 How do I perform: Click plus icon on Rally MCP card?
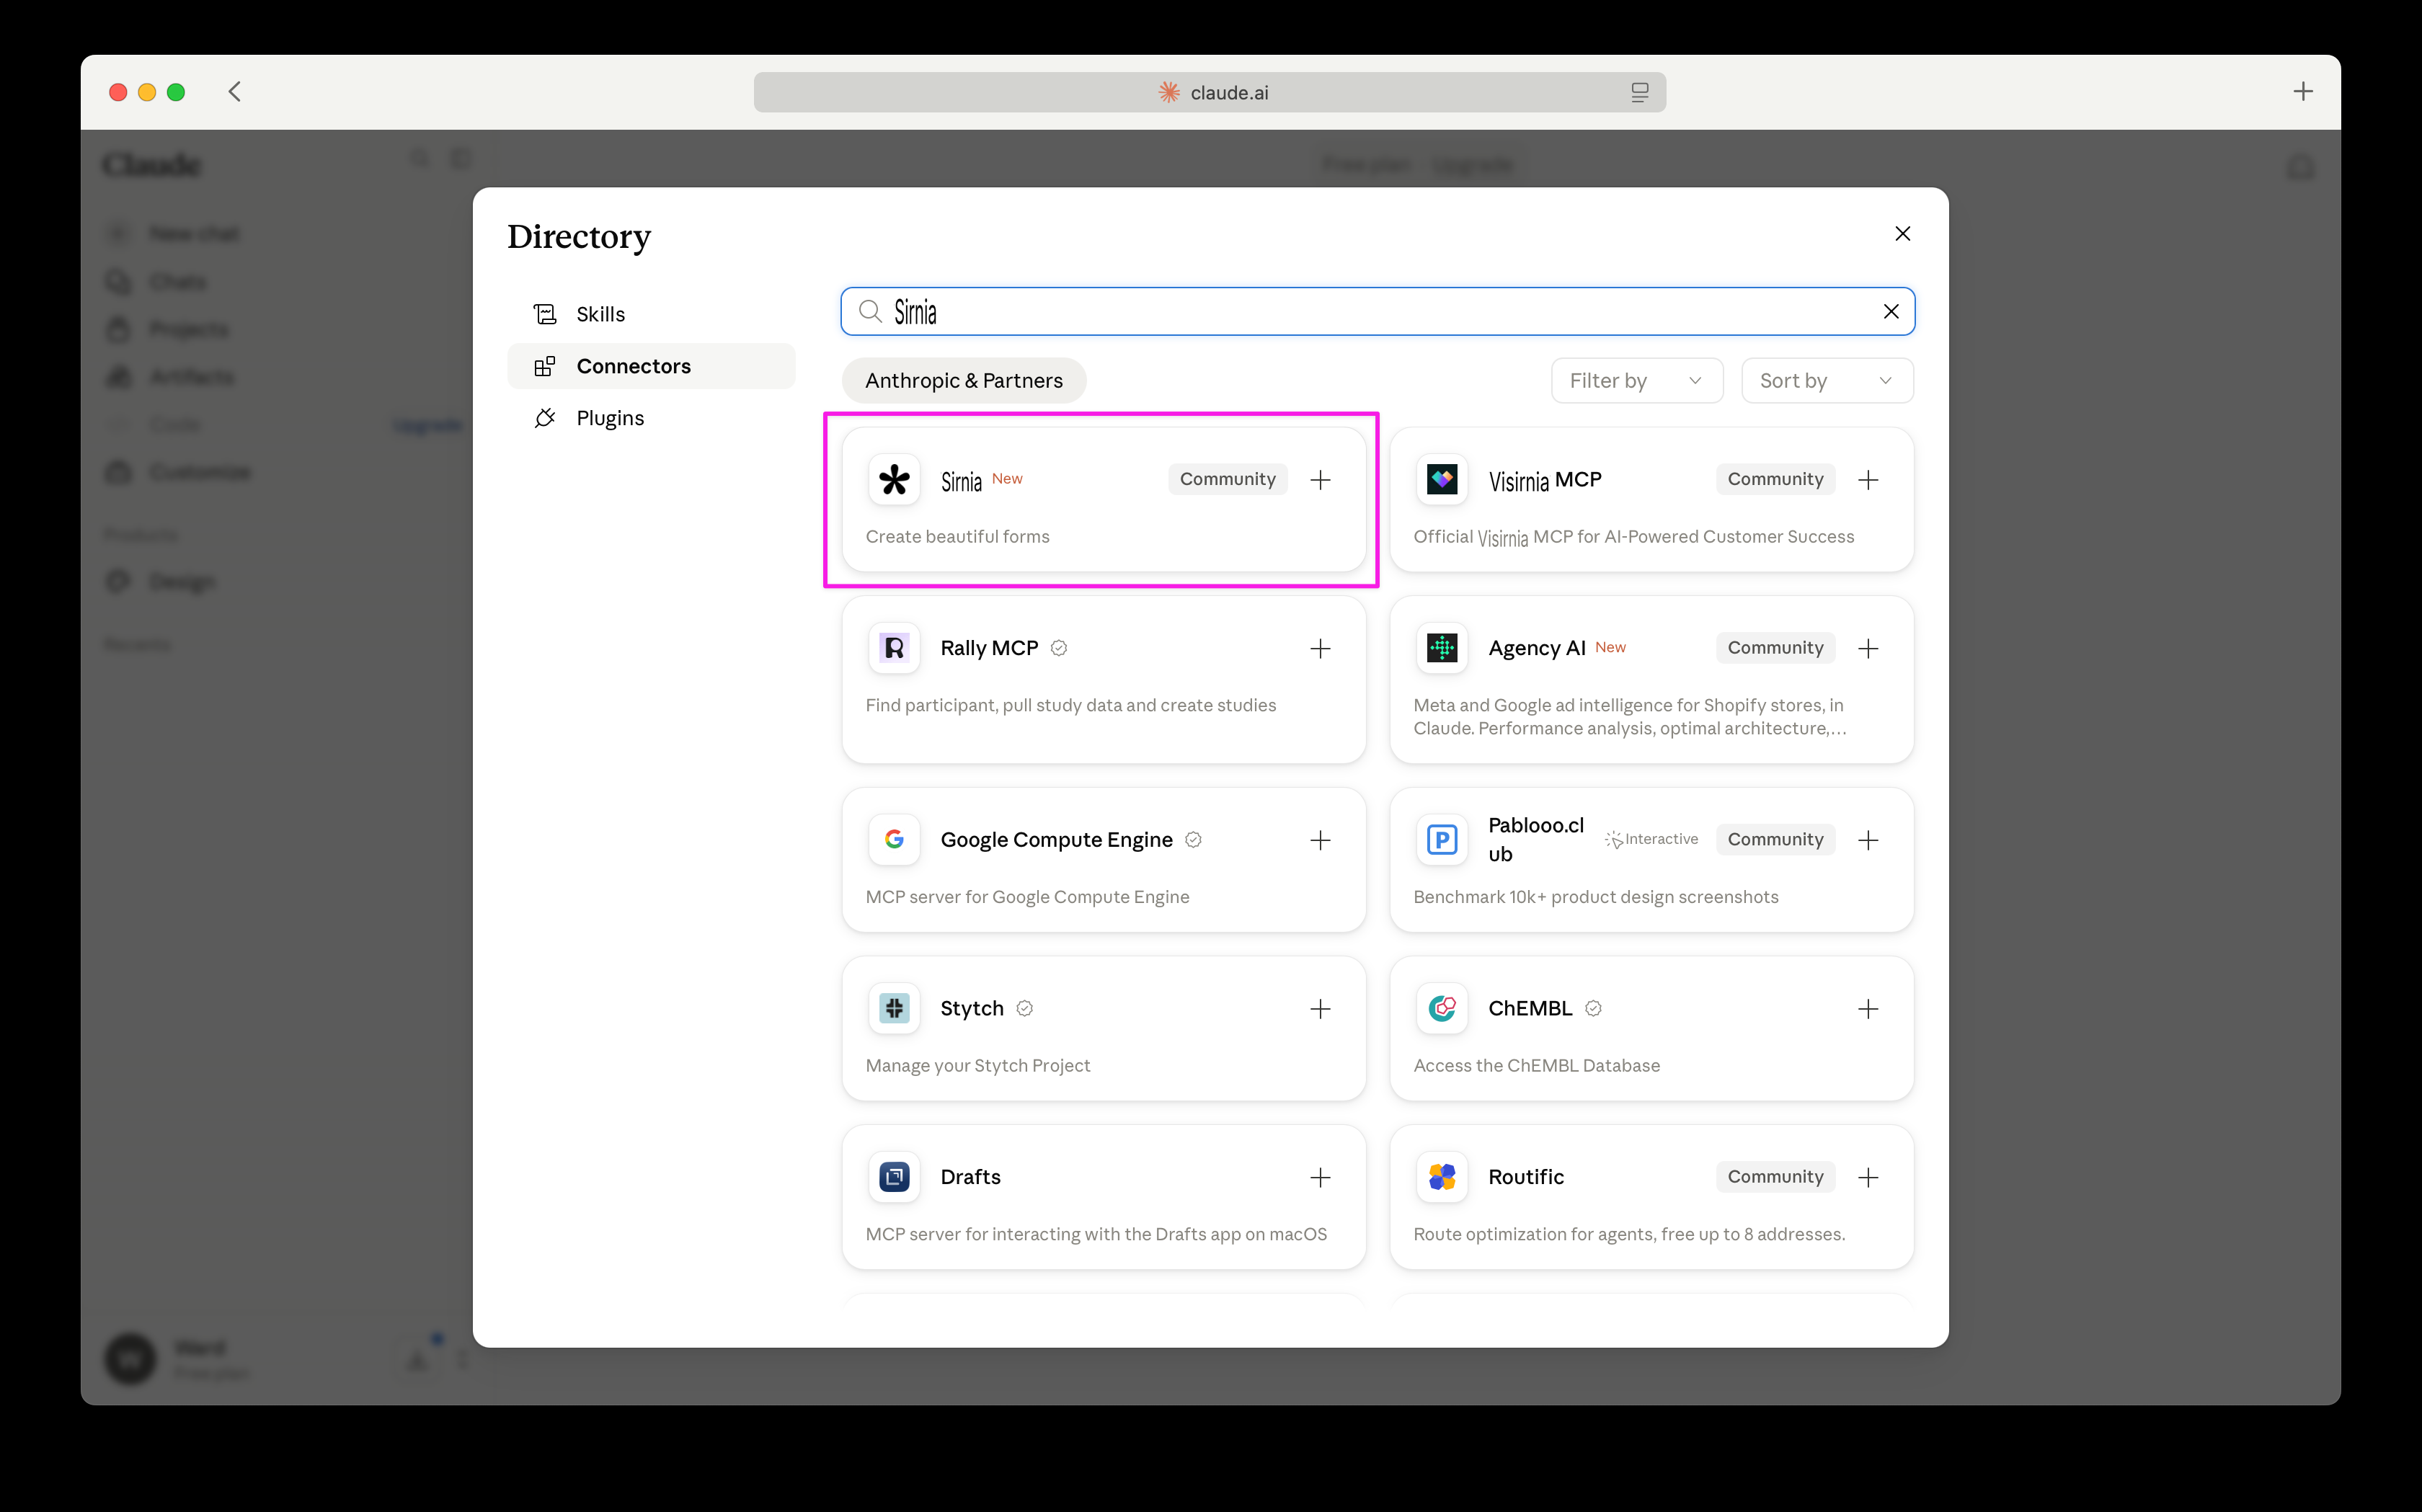point(1320,649)
